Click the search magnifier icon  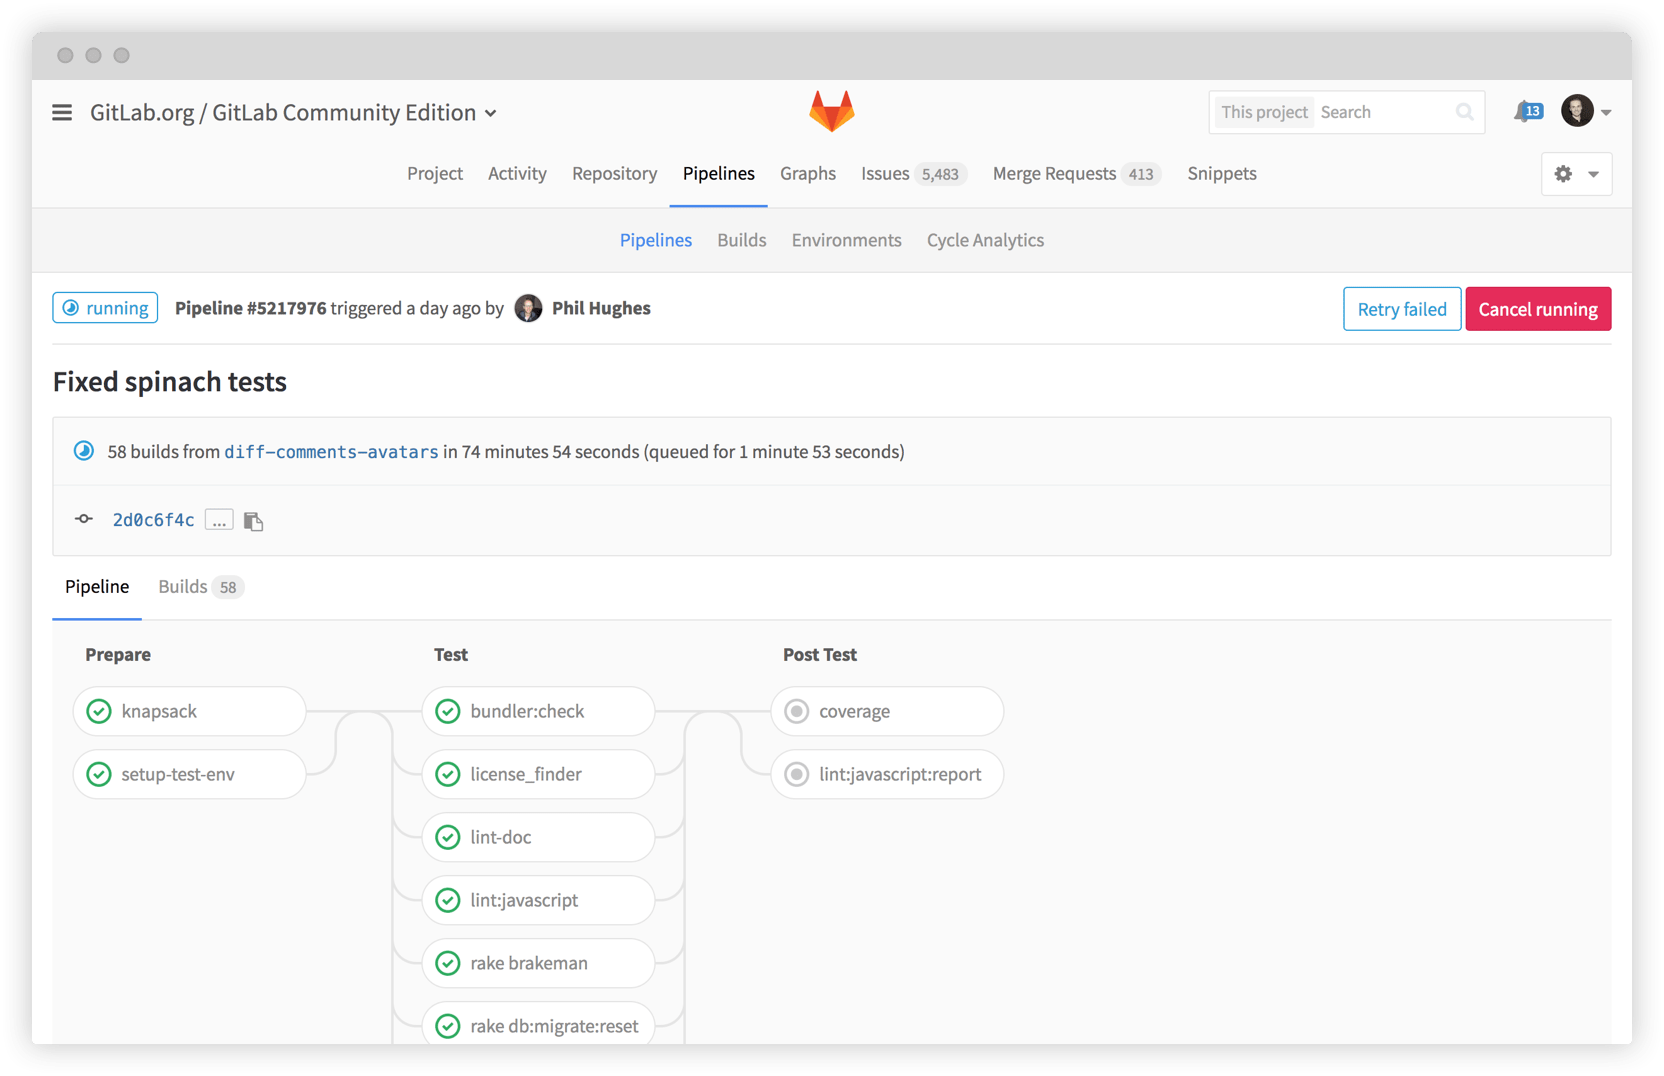coord(1464,112)
